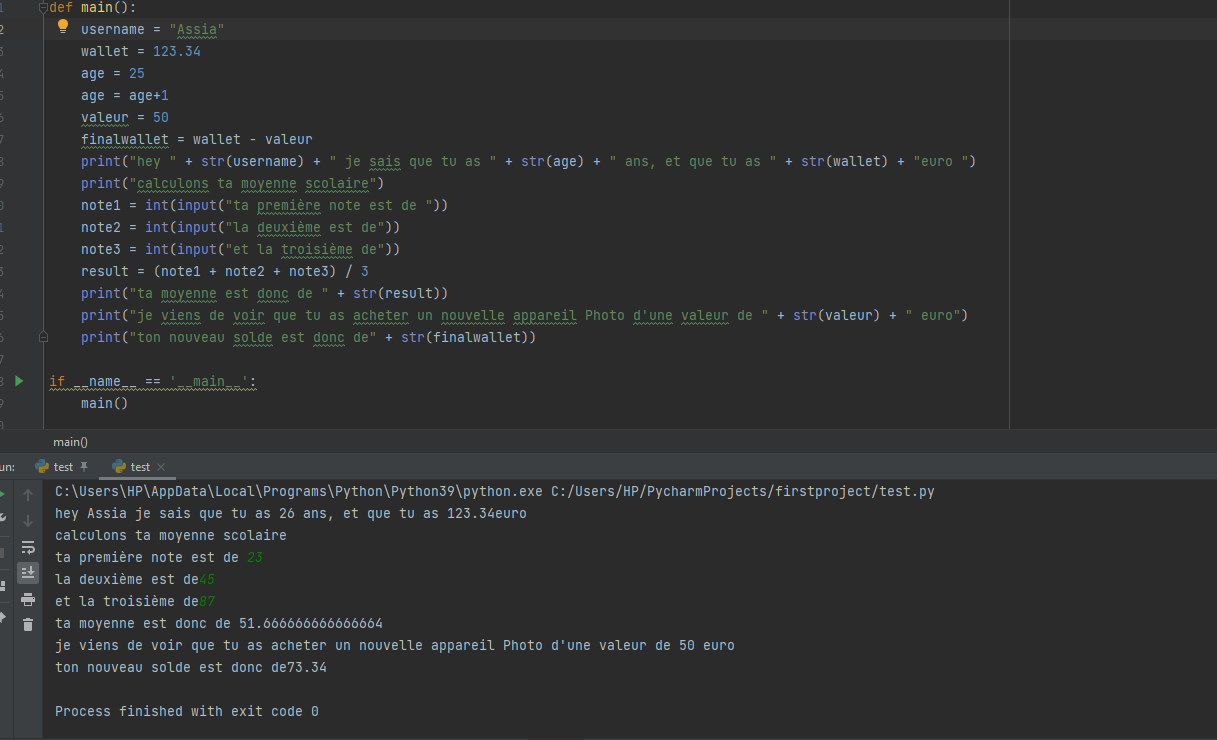The width and height of the screenshot is (1217, 740).
Task: Print the console output
Action: pos(28,600)
